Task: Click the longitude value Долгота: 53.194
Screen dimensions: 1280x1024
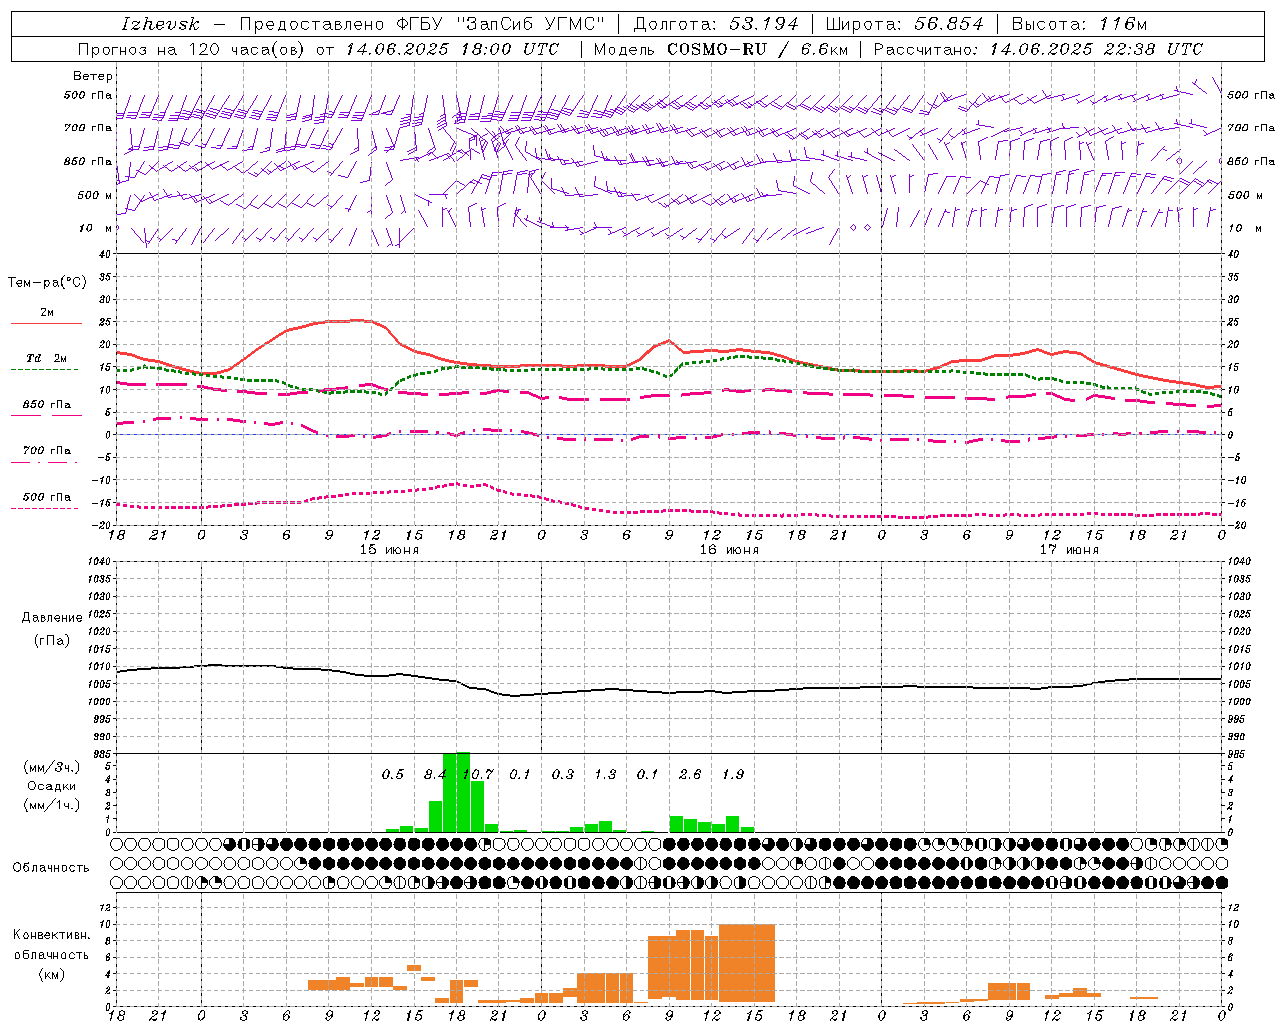Action: [716, 24]
